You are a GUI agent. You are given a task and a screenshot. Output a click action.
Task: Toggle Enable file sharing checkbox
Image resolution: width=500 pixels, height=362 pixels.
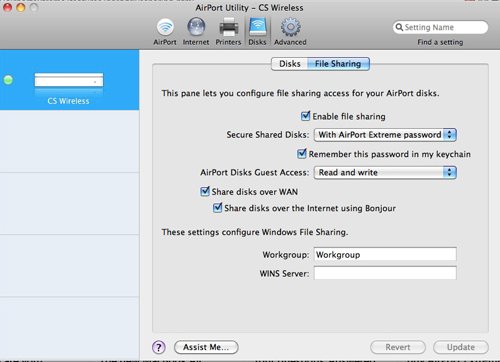point(305,116)
